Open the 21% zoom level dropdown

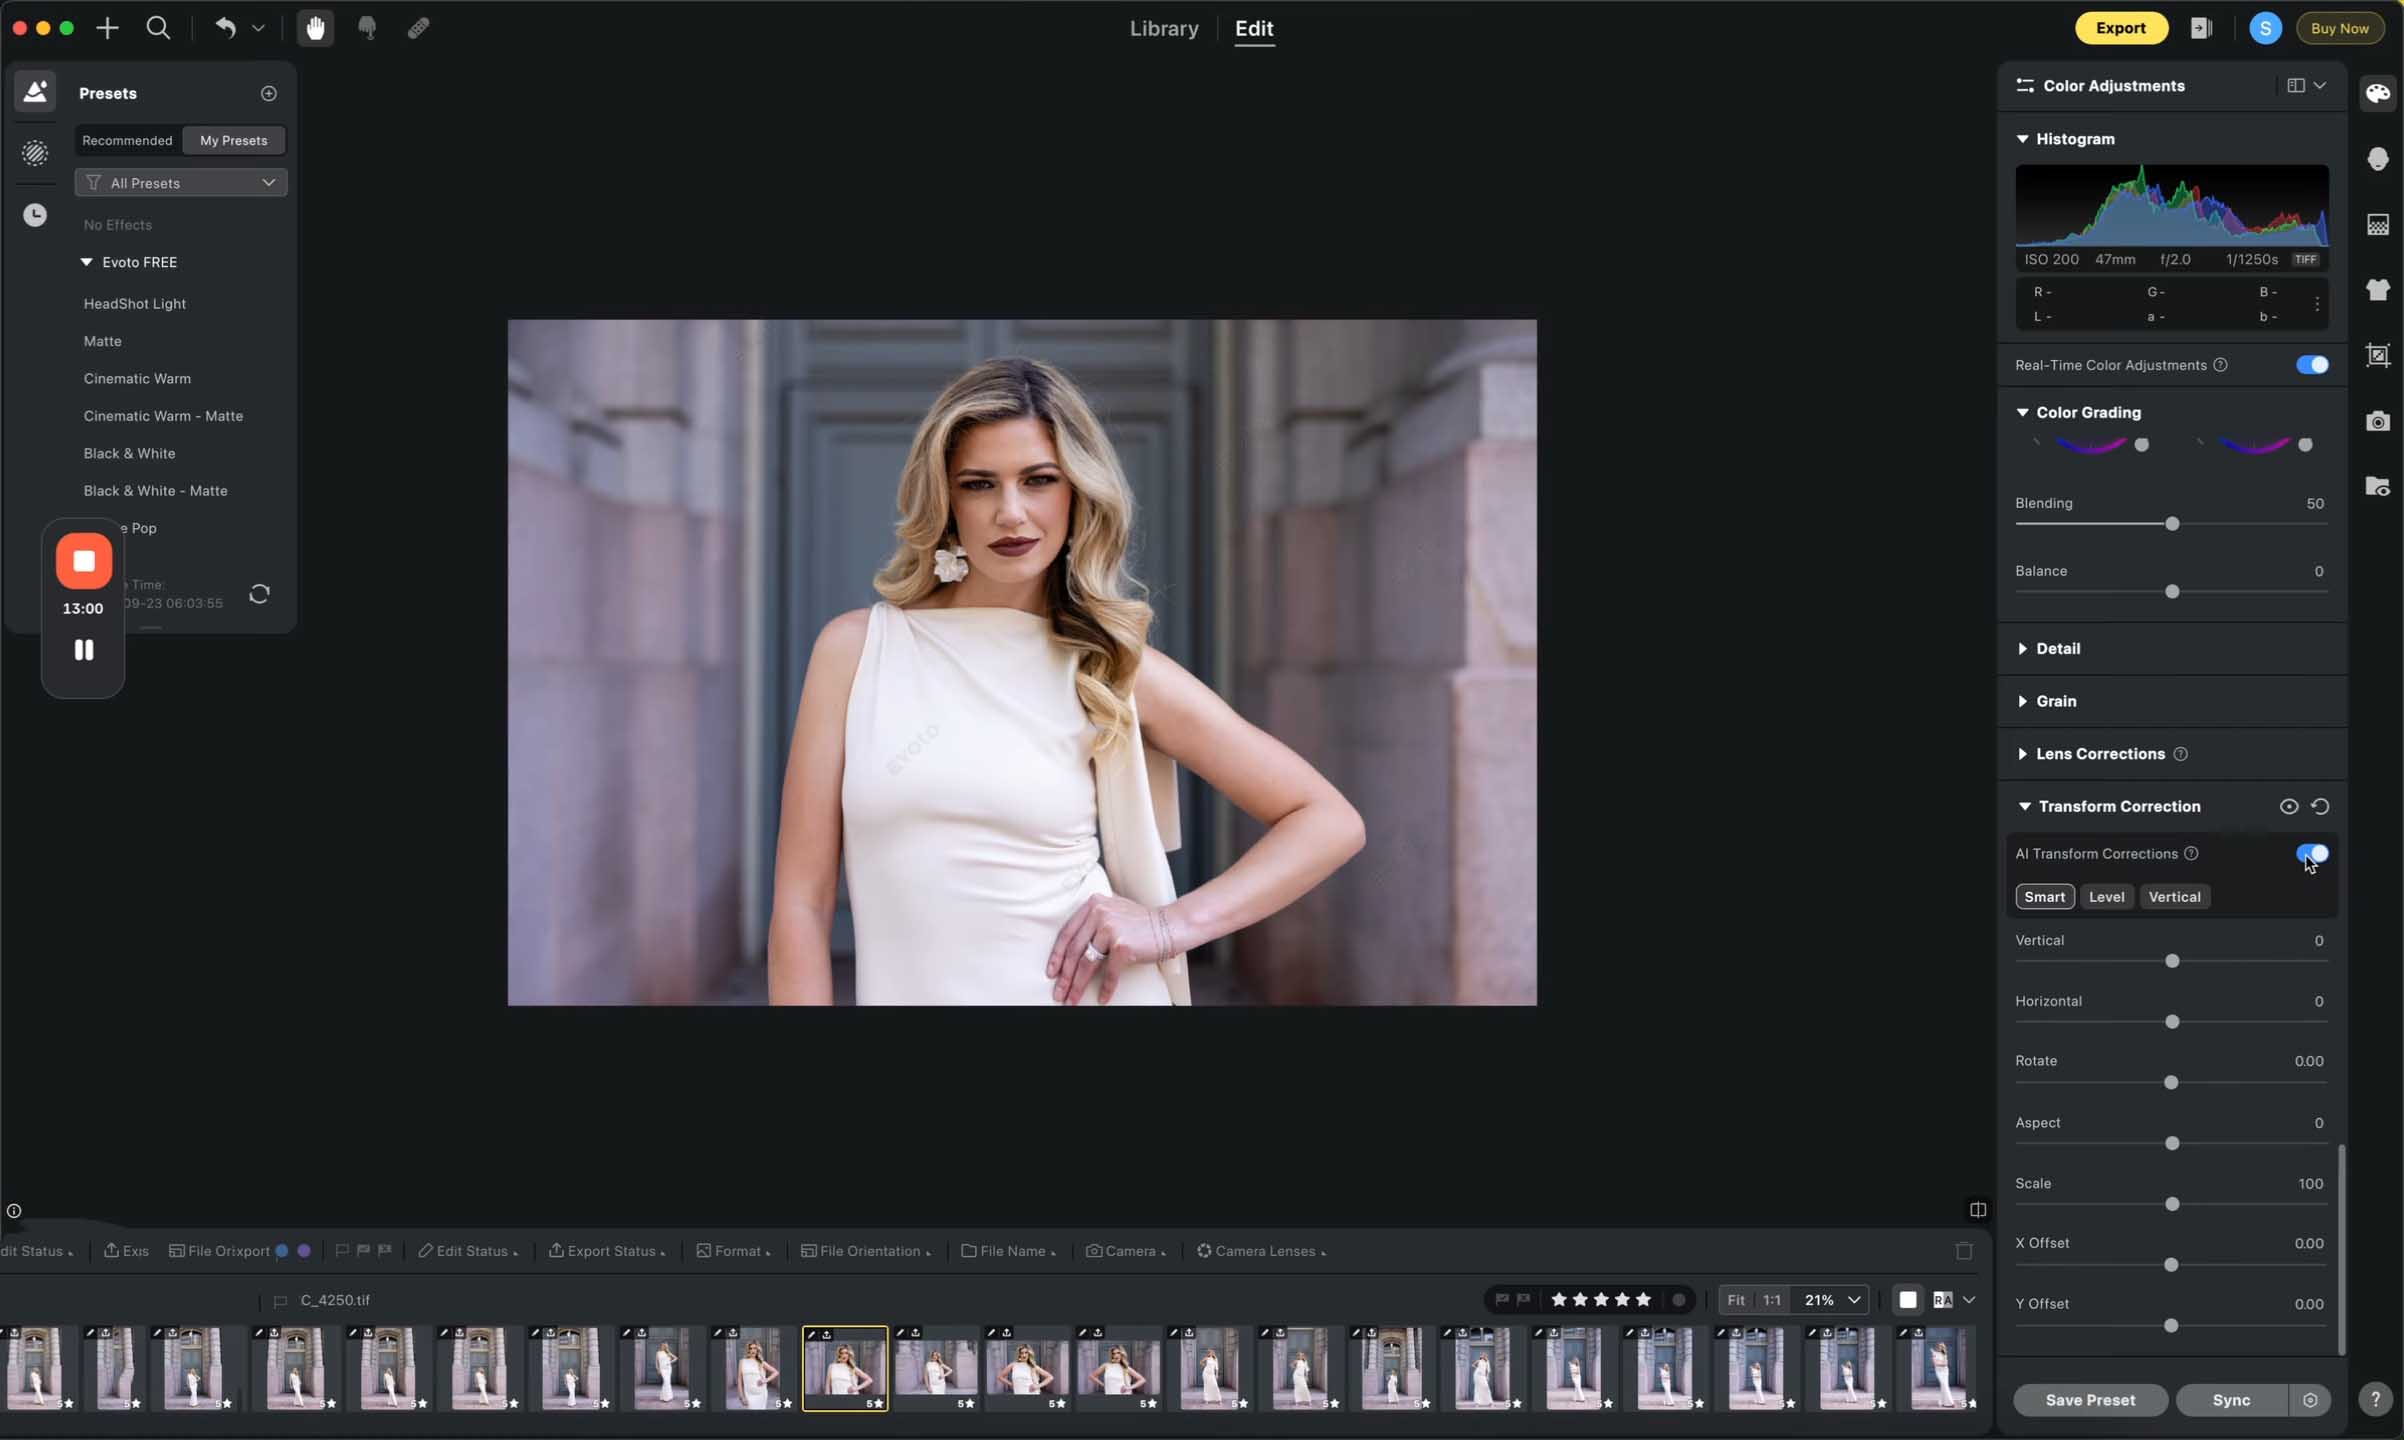pos(1832,1300)
